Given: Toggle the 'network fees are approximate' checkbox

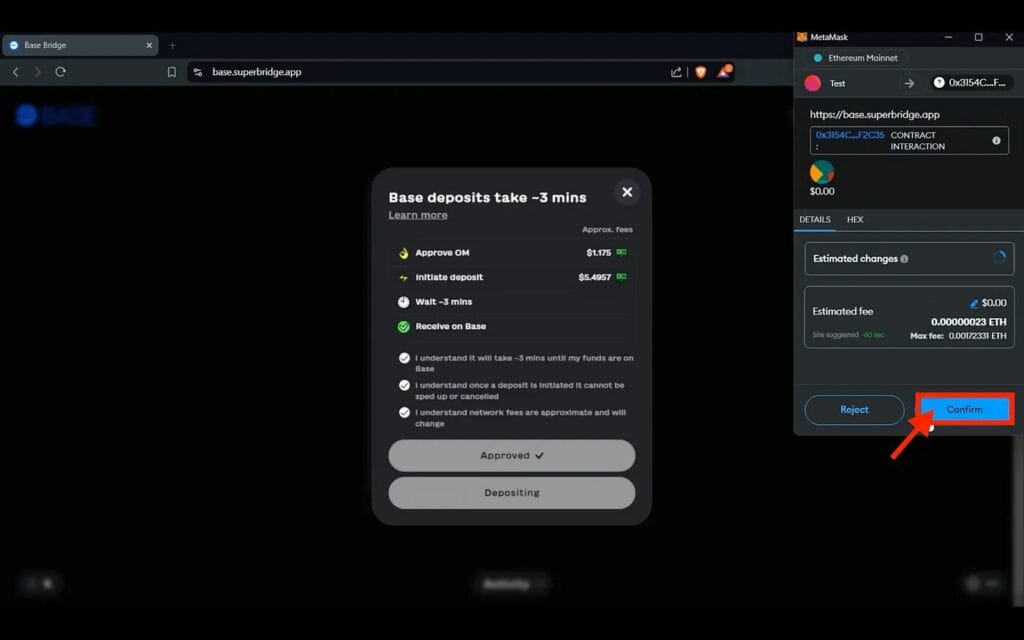Looking at the screenshot, I should (x=404, y=413).
